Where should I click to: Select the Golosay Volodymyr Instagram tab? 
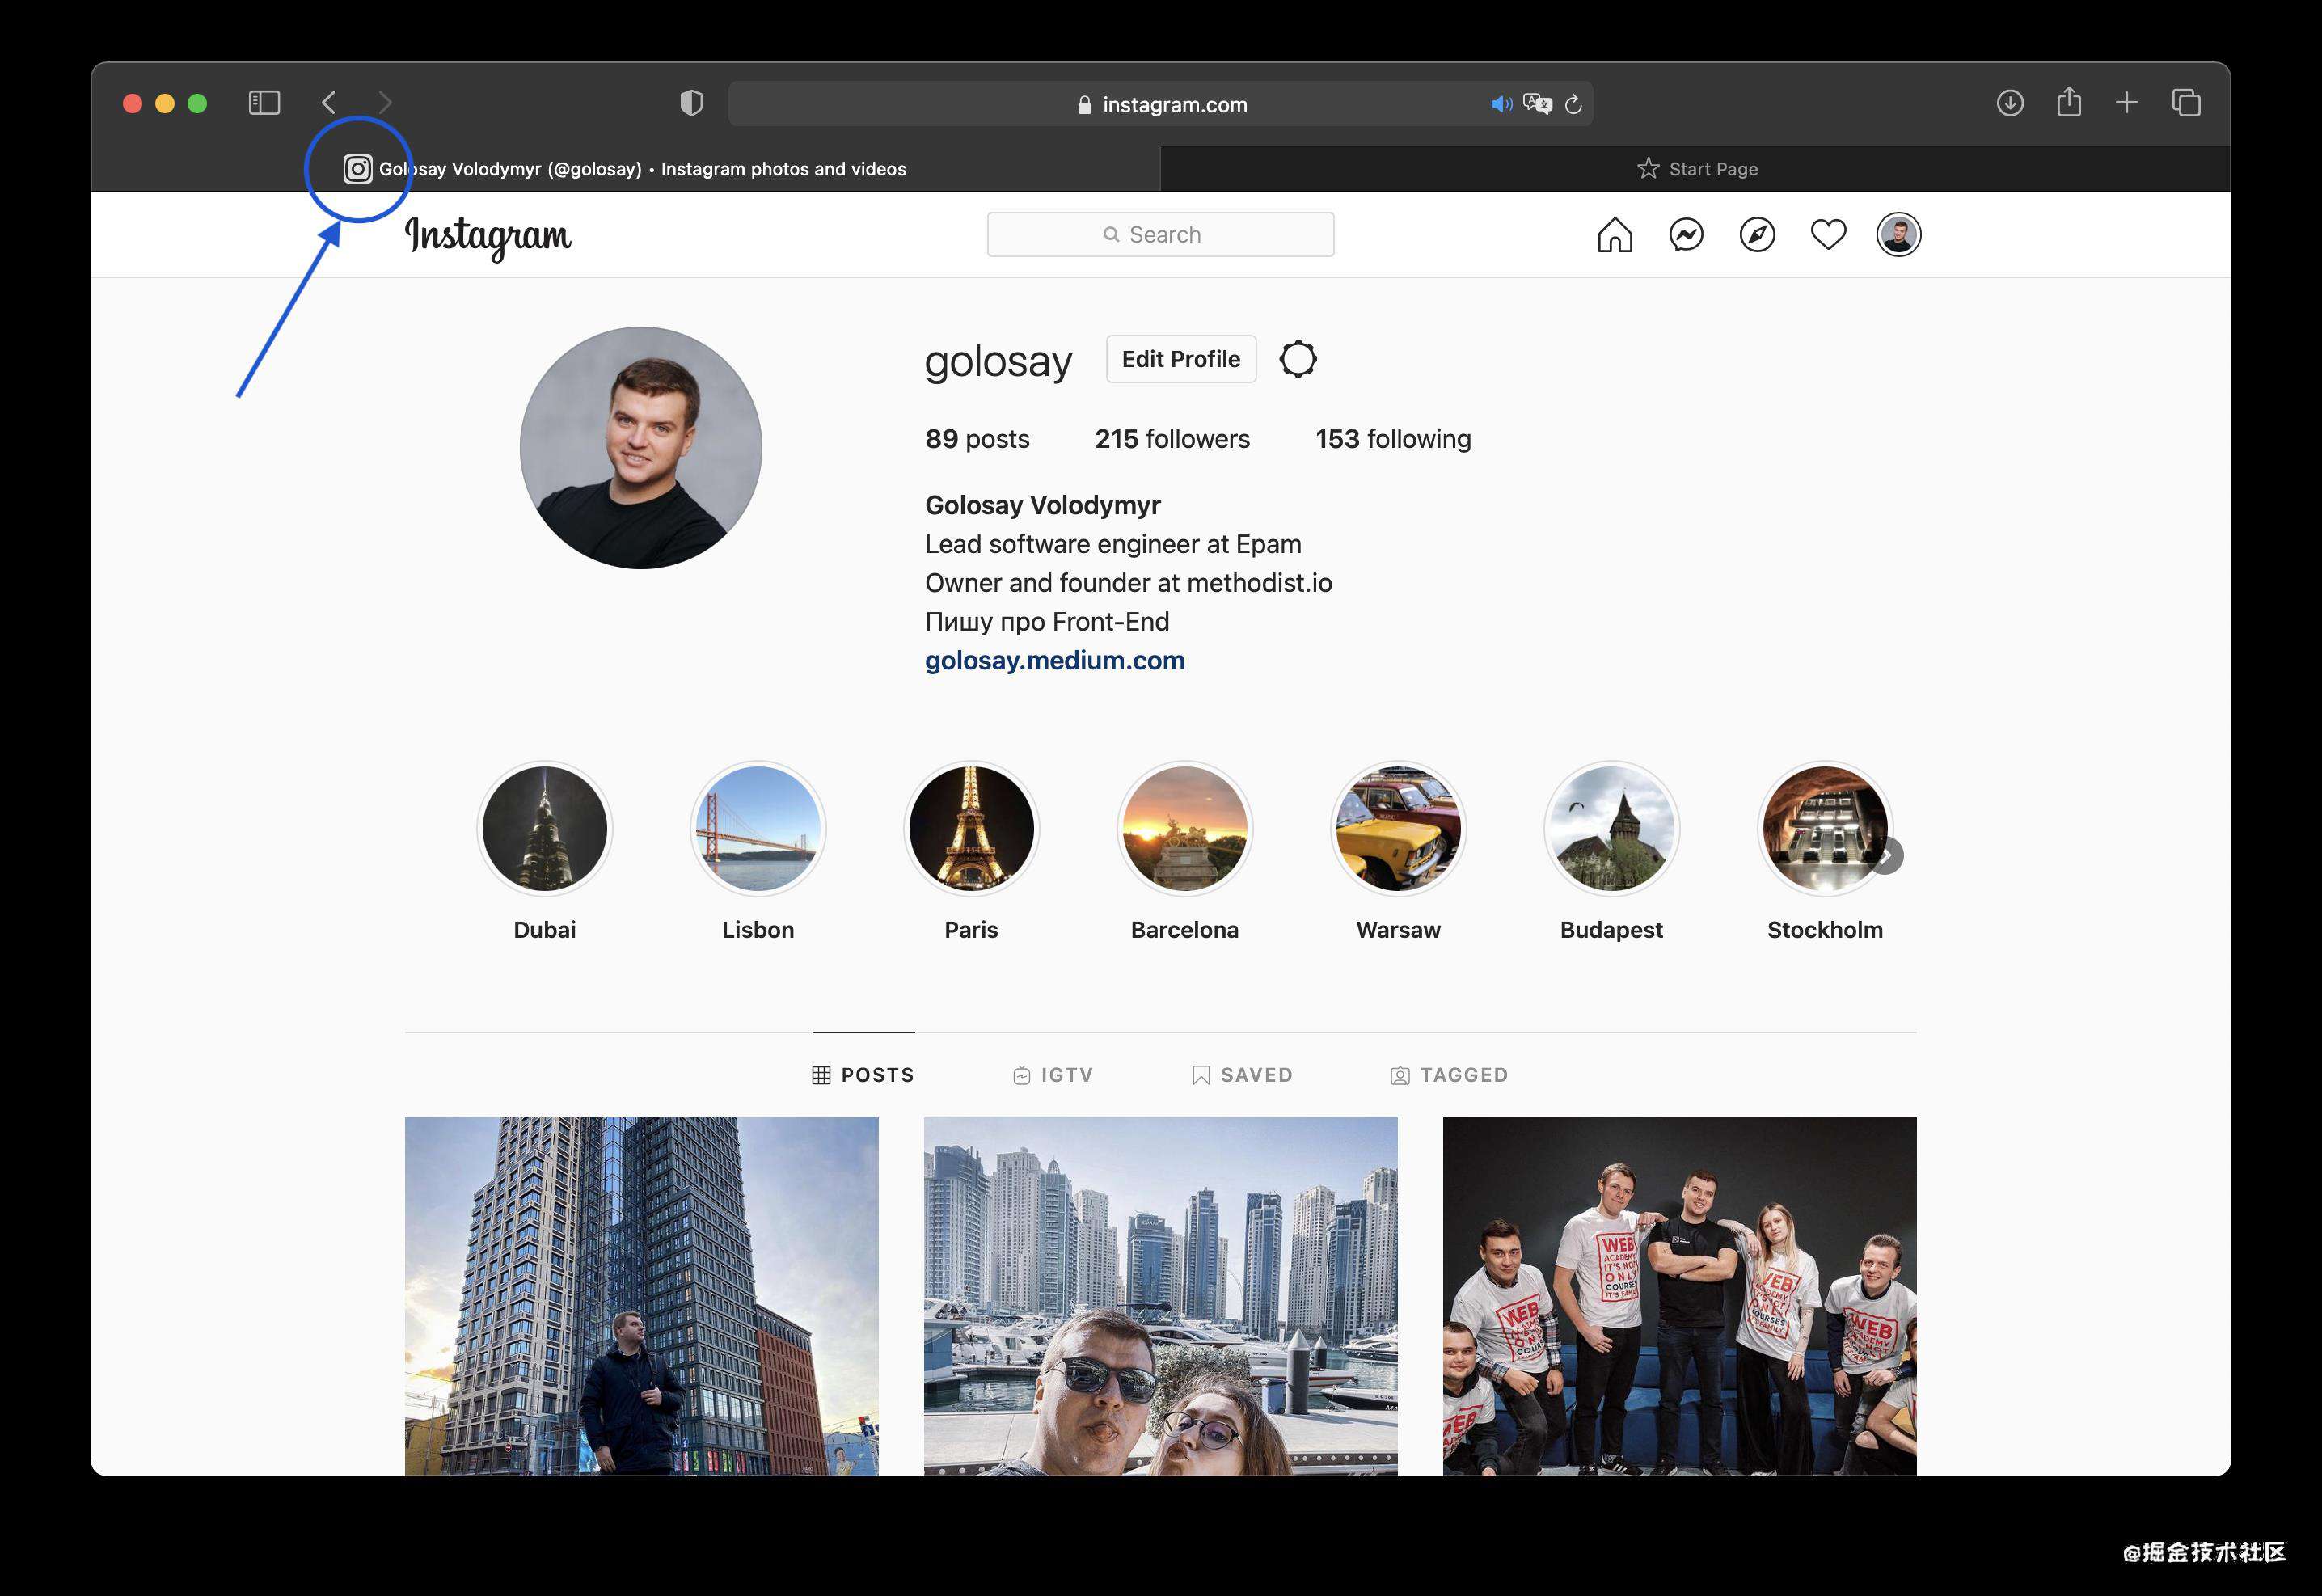coord(625,169)
